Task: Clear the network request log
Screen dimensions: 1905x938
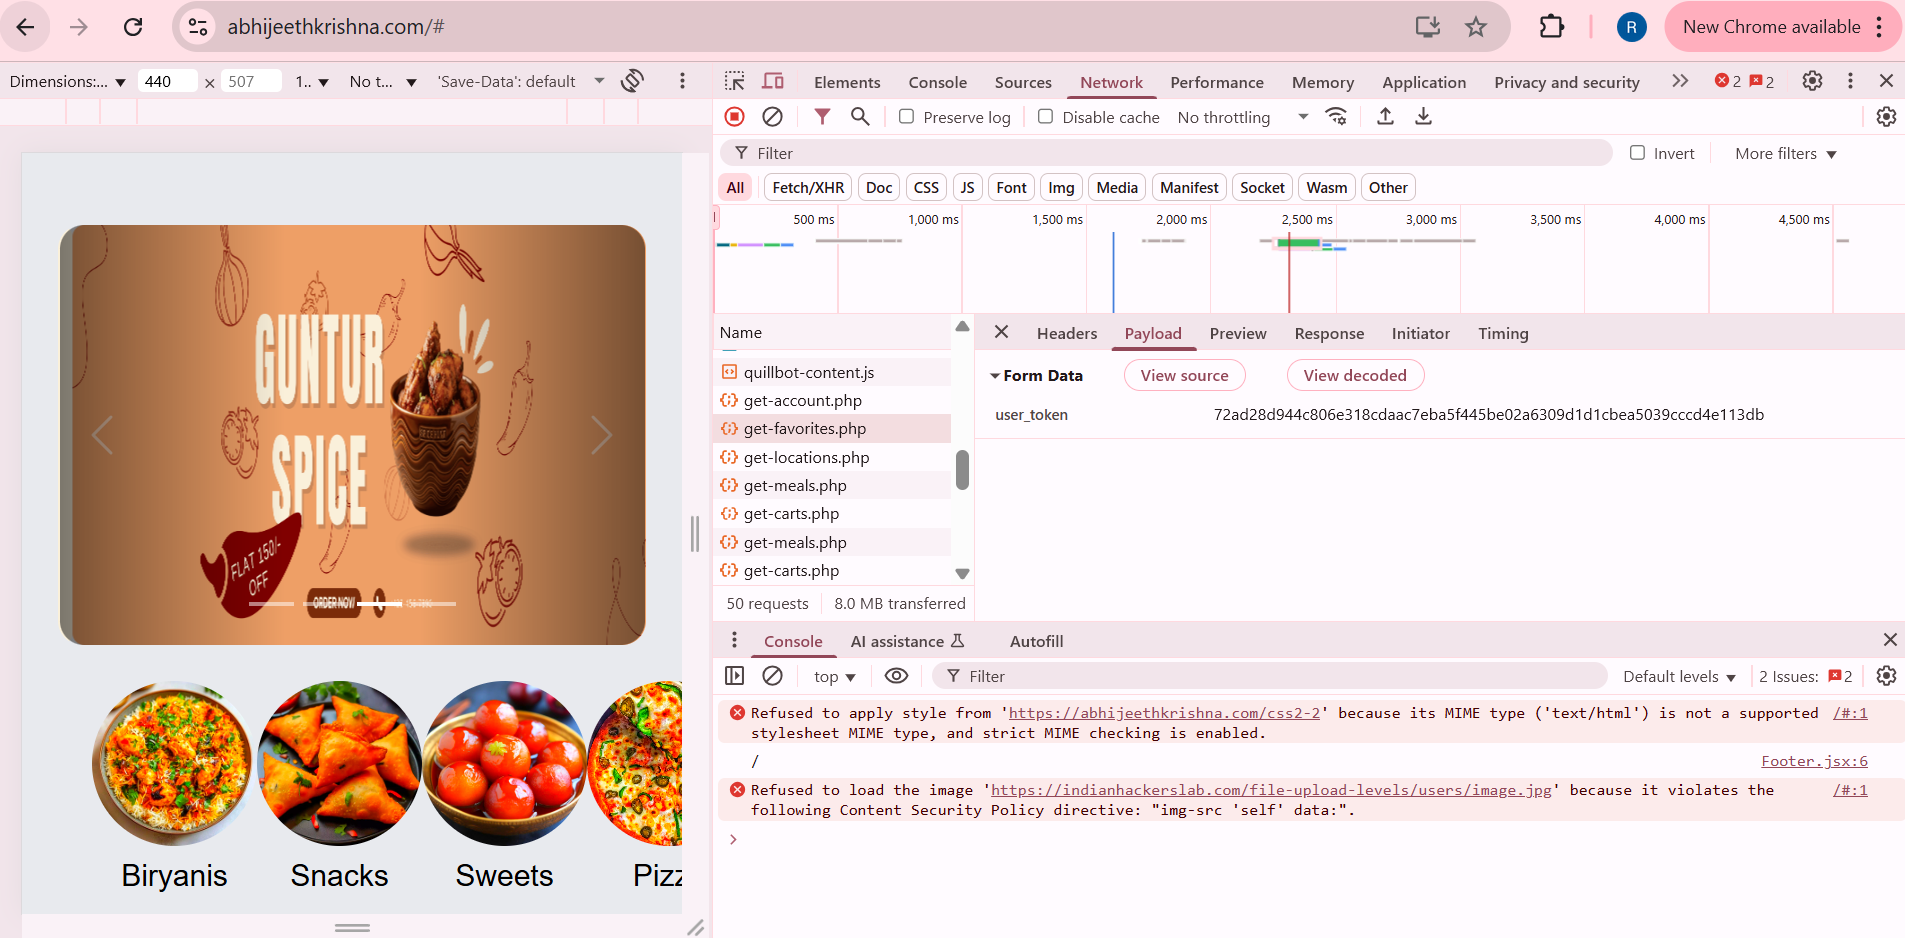Action: pyautogui.click(x=772, y=117)
